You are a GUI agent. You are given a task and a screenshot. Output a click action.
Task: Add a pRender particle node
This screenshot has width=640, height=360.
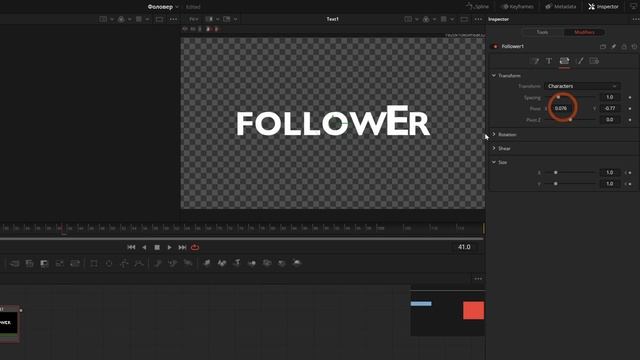[x=188, y=263]
